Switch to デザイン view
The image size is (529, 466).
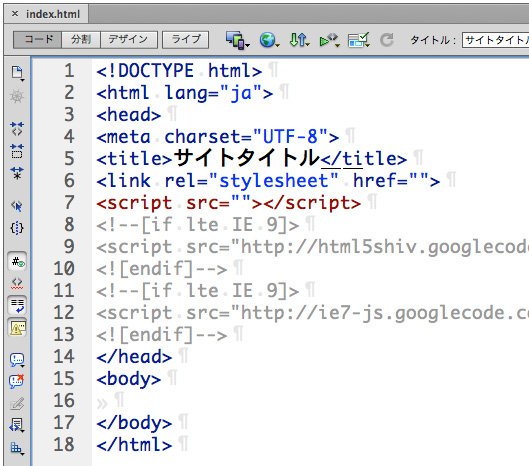[x=129, y=39]
